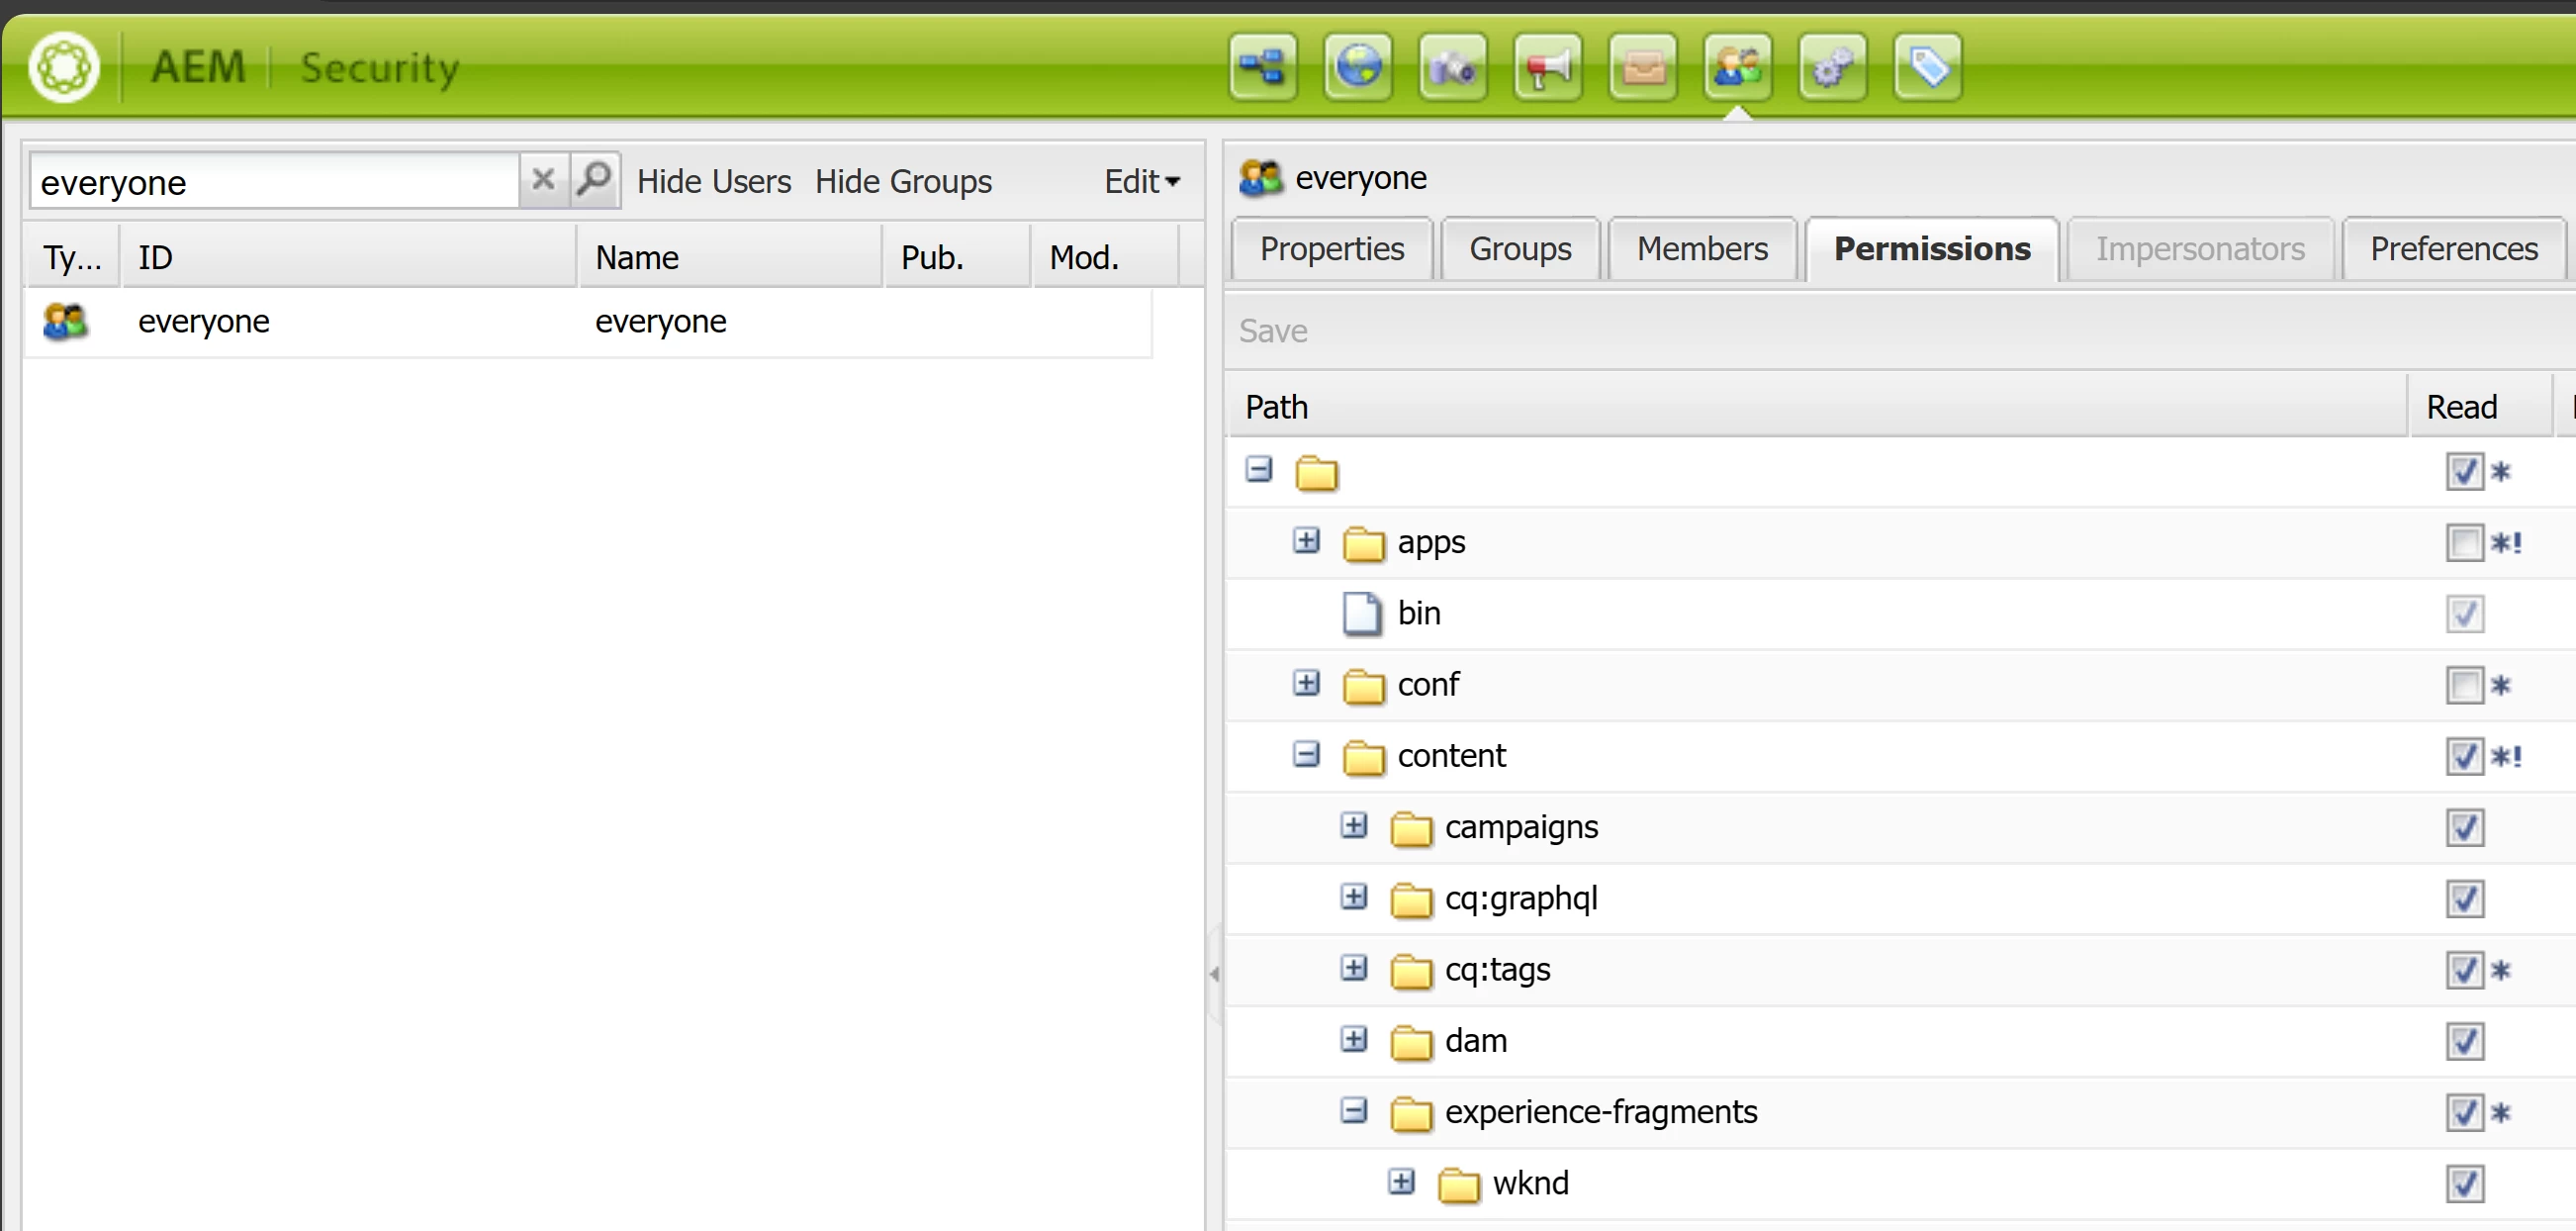Run search with the magnifier icon
This screenshot has height=1231, width=2576.
click(595, 180)
